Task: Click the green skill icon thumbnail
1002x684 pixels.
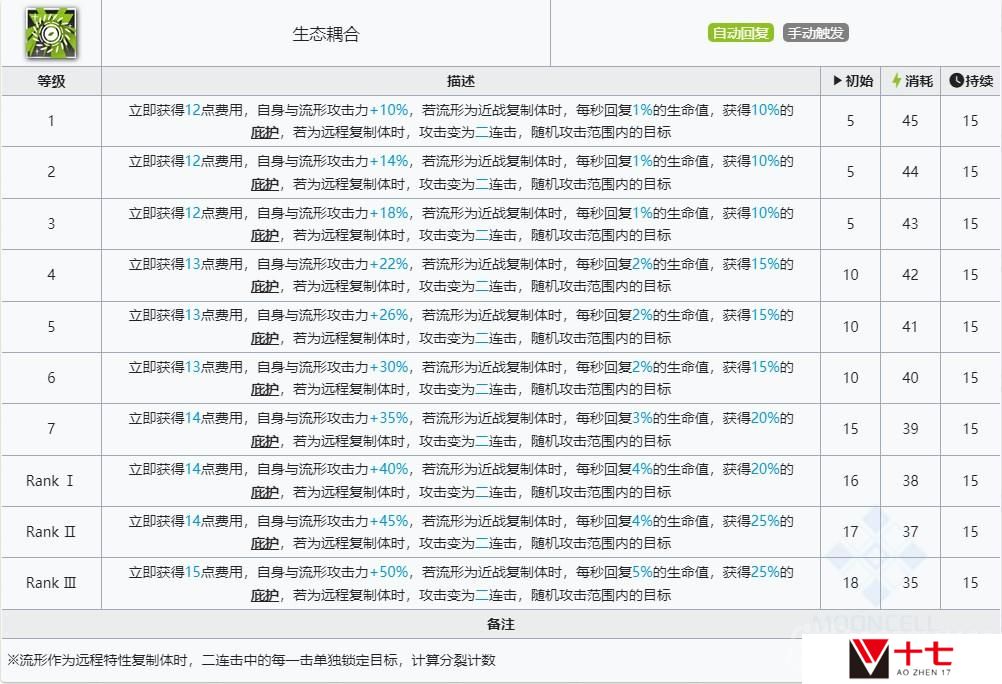Action: 51,33
